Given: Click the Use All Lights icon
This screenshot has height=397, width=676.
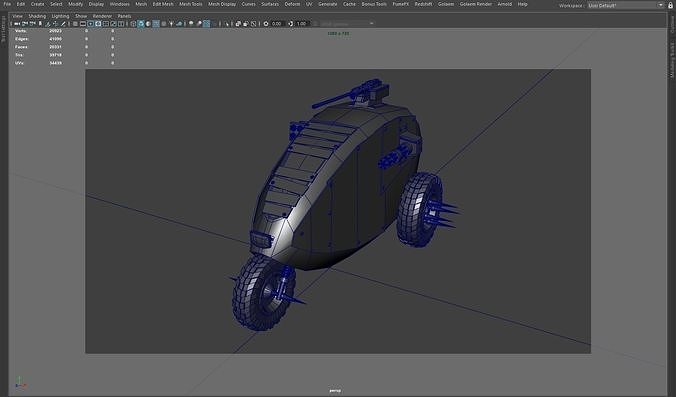Looking at the screenshot, I should [172, 24].
